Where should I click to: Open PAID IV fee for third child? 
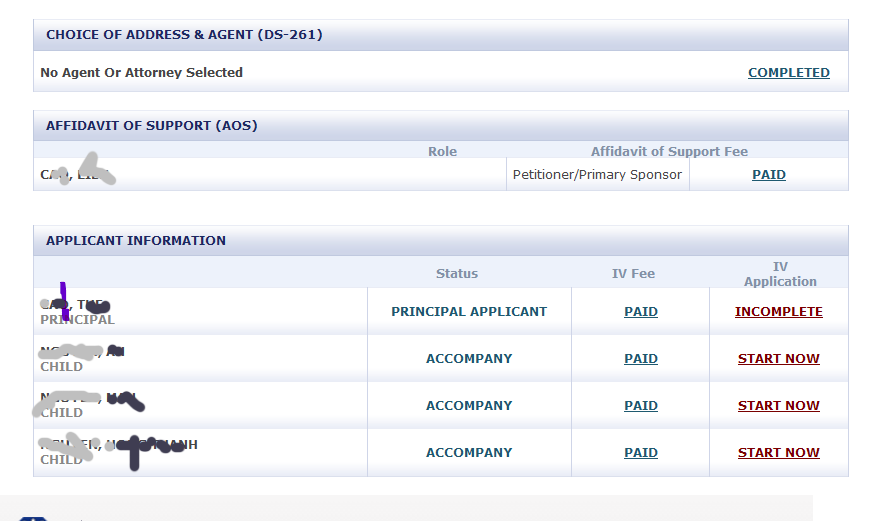(x=641, y=452)
